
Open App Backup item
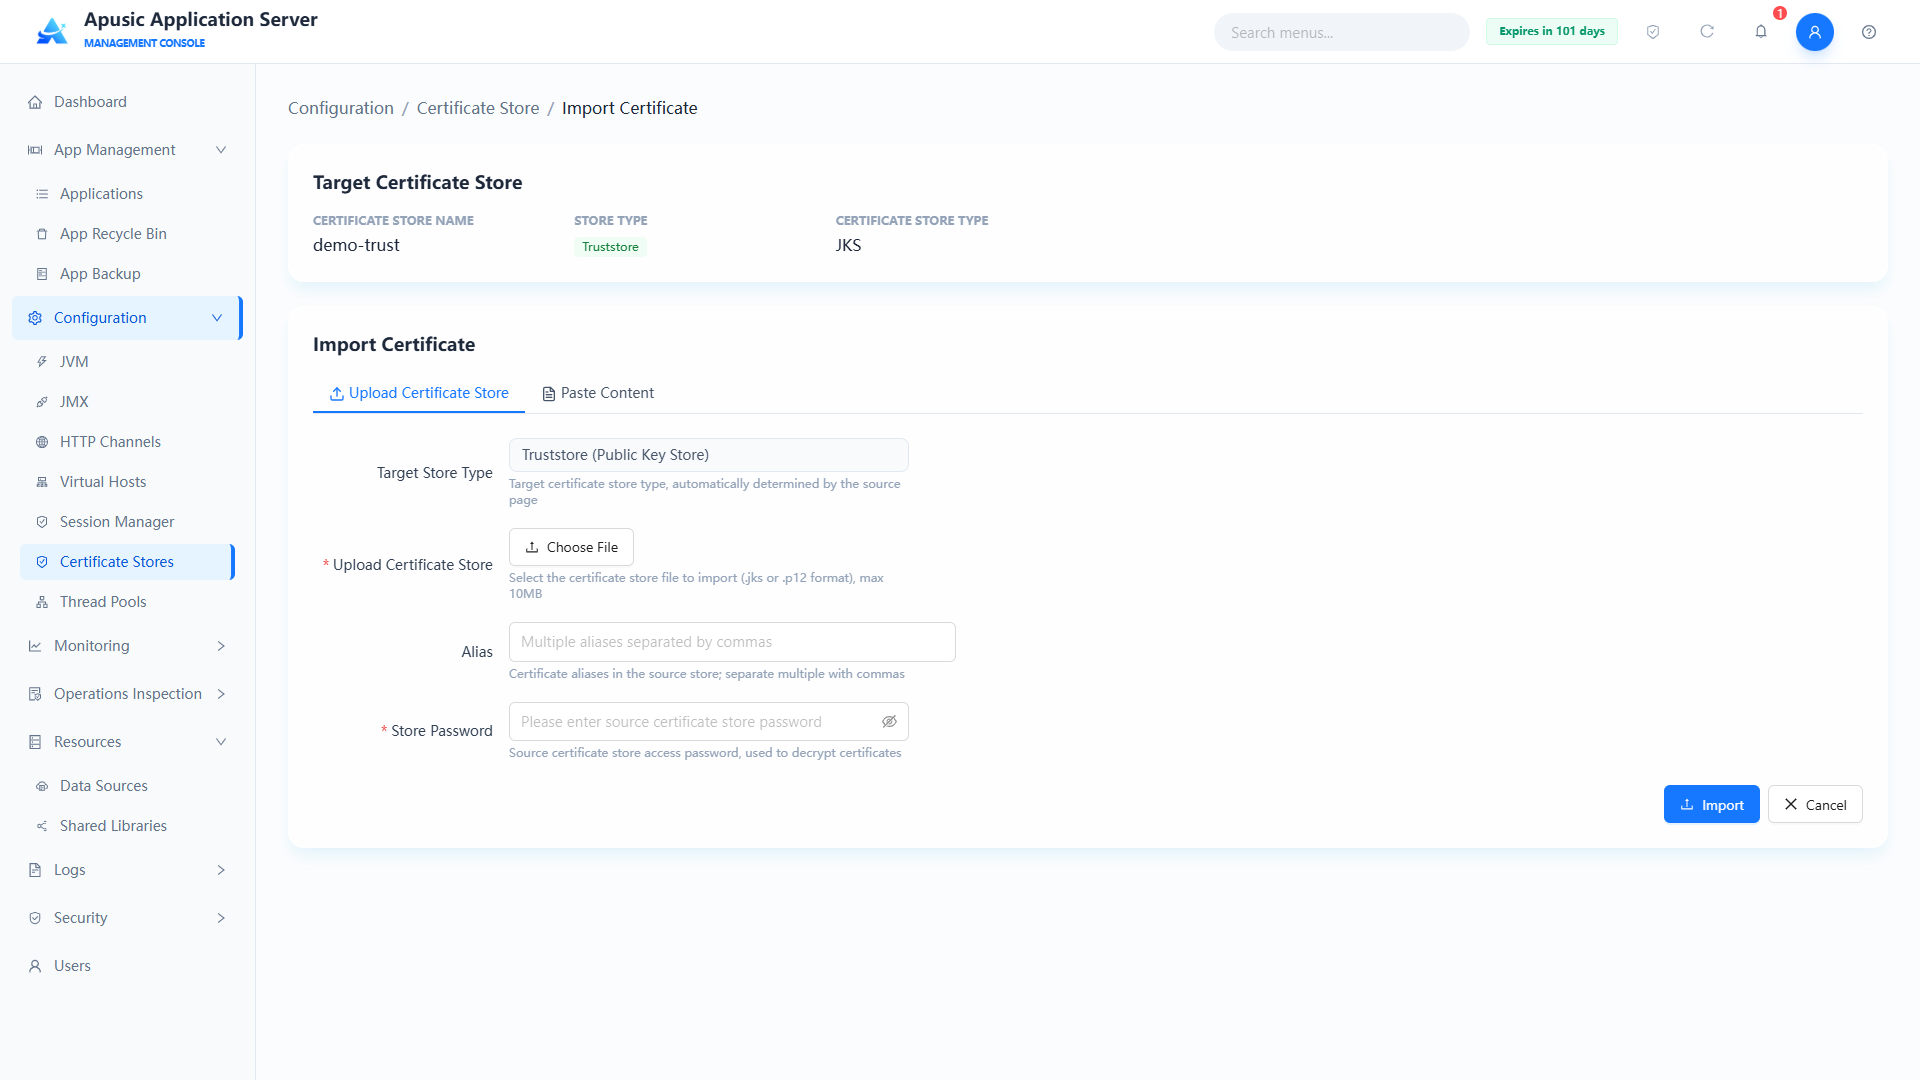pos(128,274)
